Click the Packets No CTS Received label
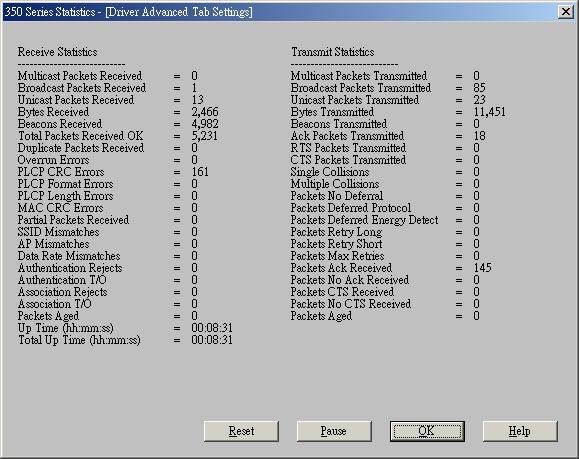The image size is (579, 459). tap(351, 304)
